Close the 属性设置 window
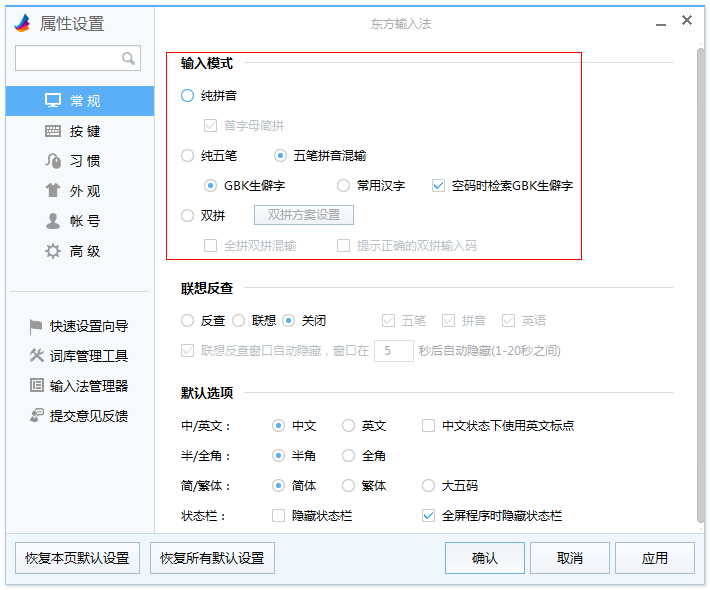Viewport: 710px width, 590px height. (687, 20)
